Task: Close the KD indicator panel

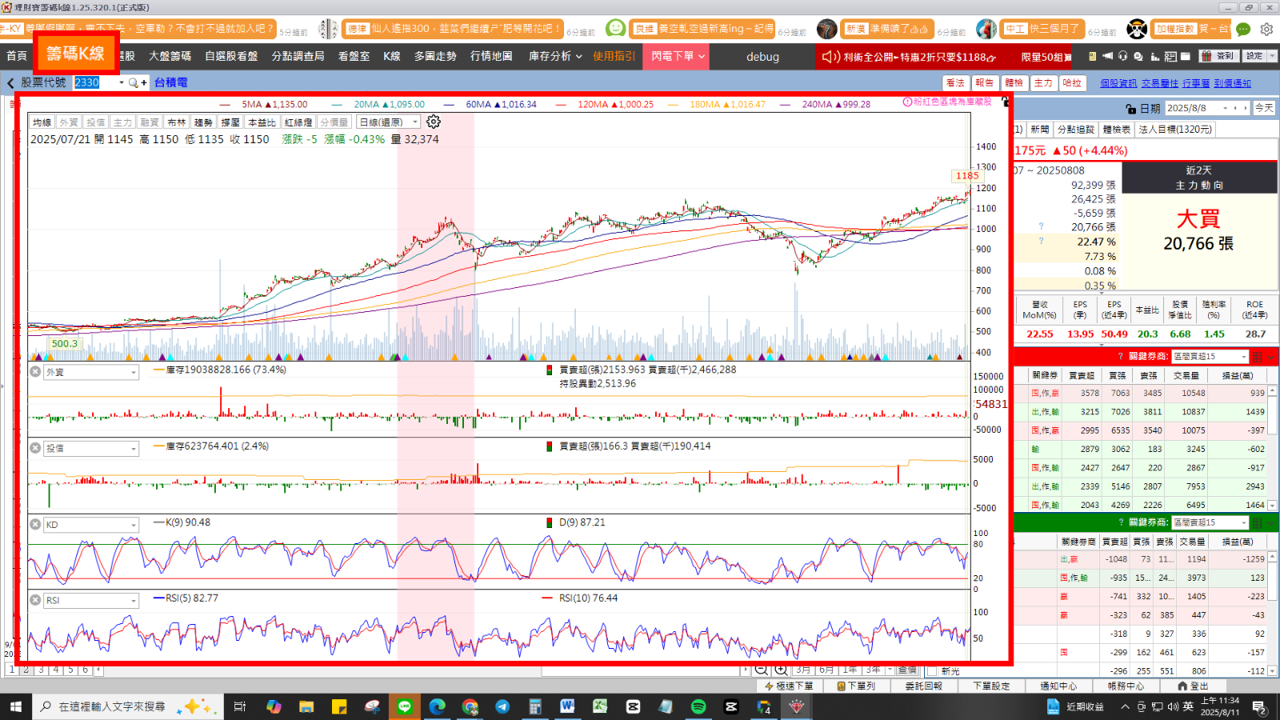Action: [x=35, y=524]
